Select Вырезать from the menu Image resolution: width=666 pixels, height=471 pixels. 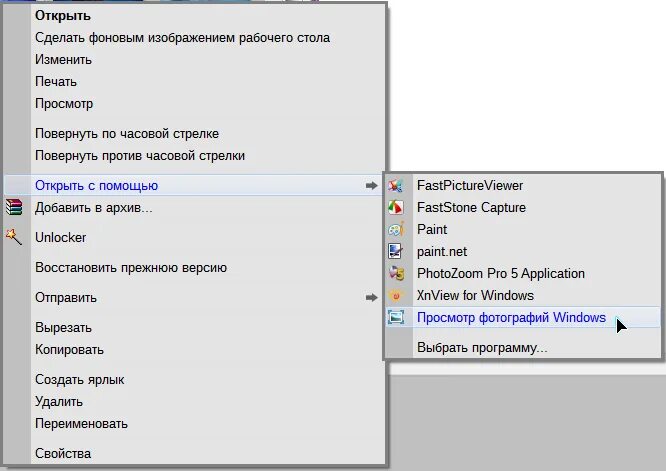point(195,328)
